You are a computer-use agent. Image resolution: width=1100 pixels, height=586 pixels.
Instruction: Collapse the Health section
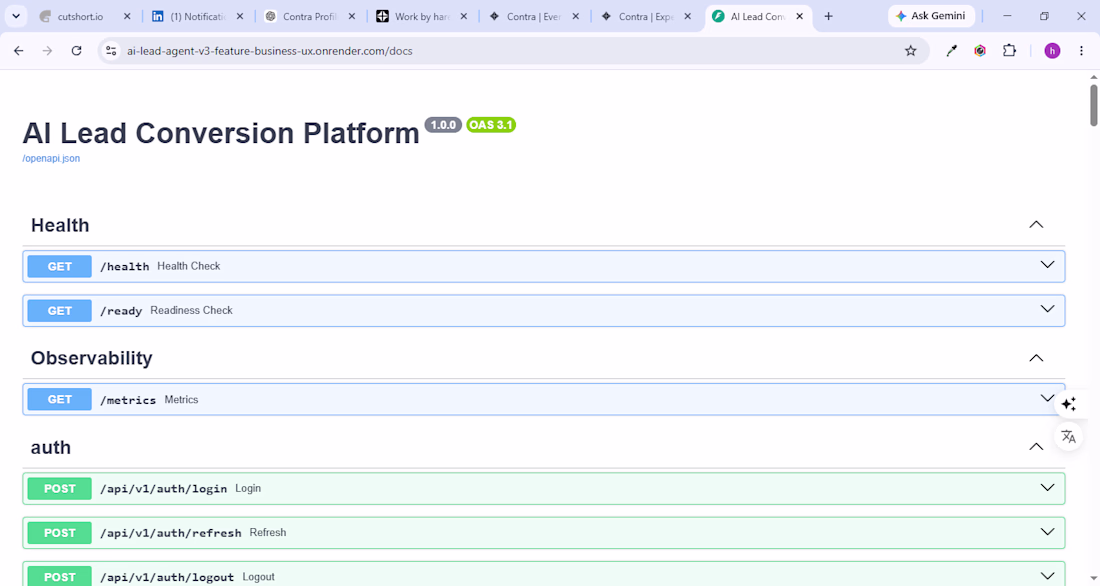coord(1036,225)
